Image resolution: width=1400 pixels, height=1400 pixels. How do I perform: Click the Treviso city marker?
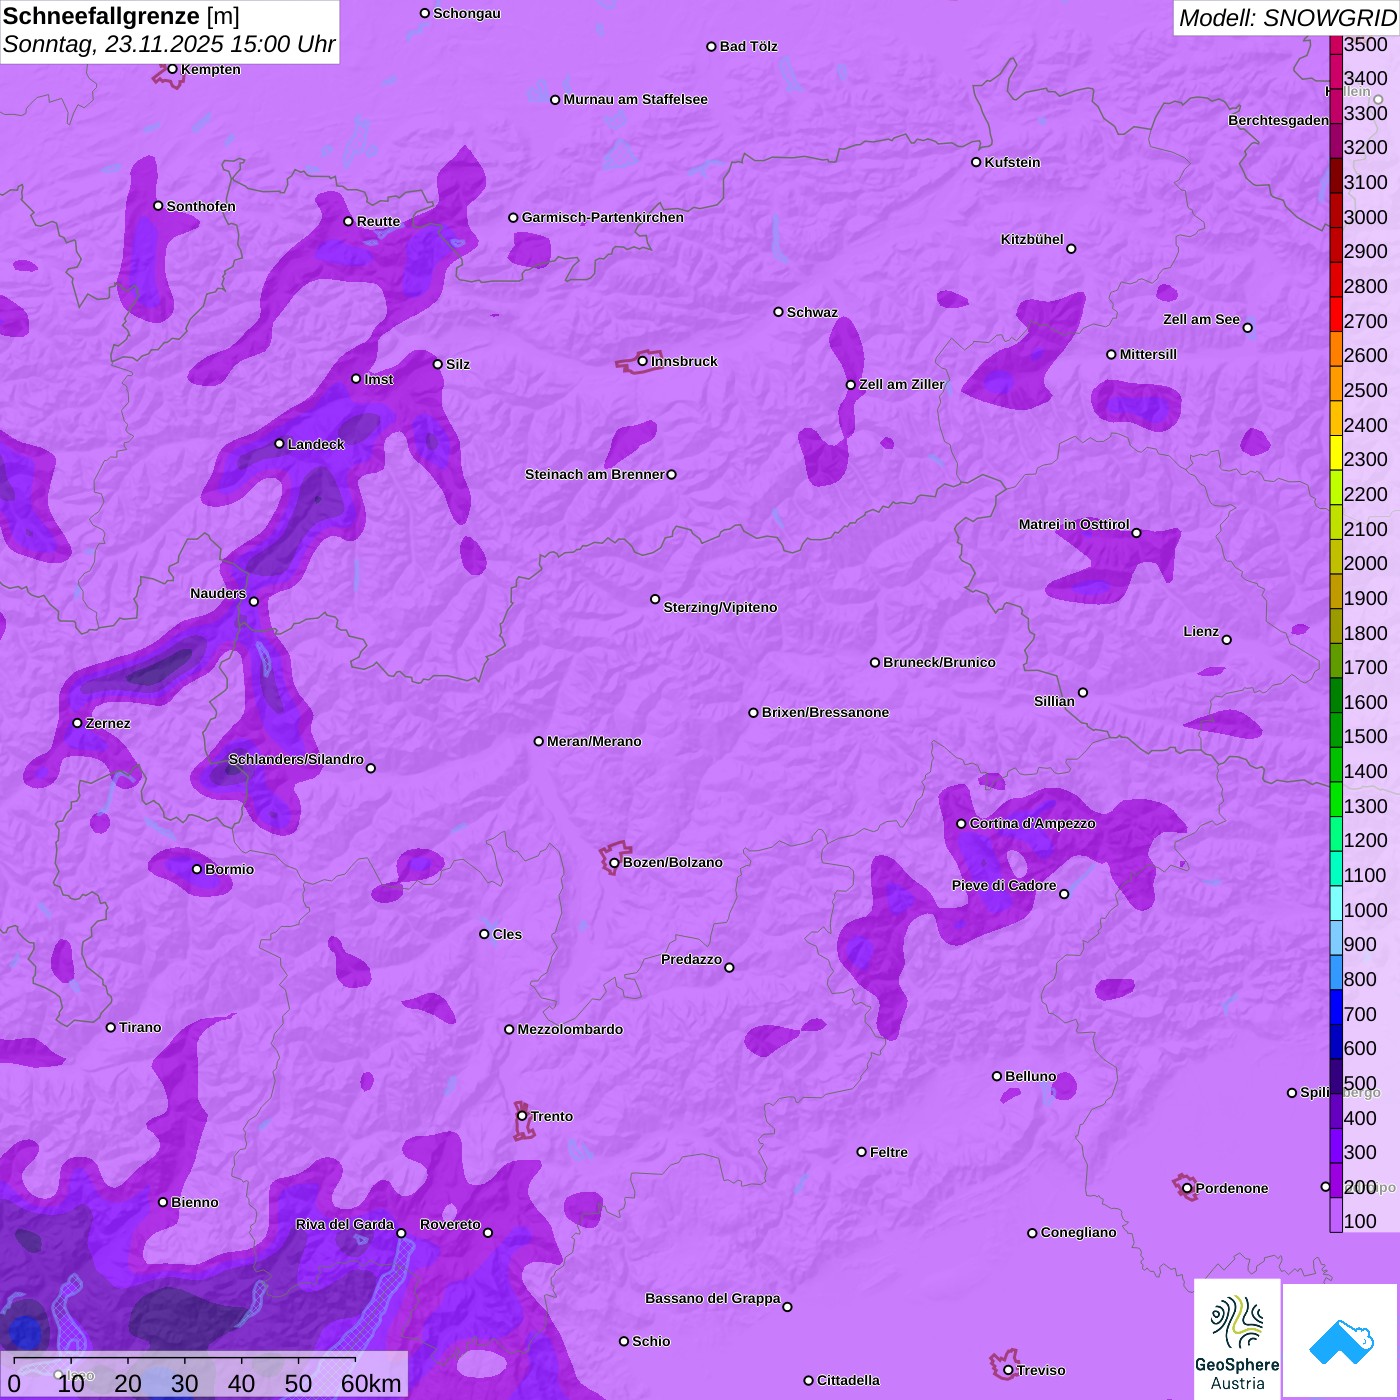pyautogui.click(x=1008, y=1370)
